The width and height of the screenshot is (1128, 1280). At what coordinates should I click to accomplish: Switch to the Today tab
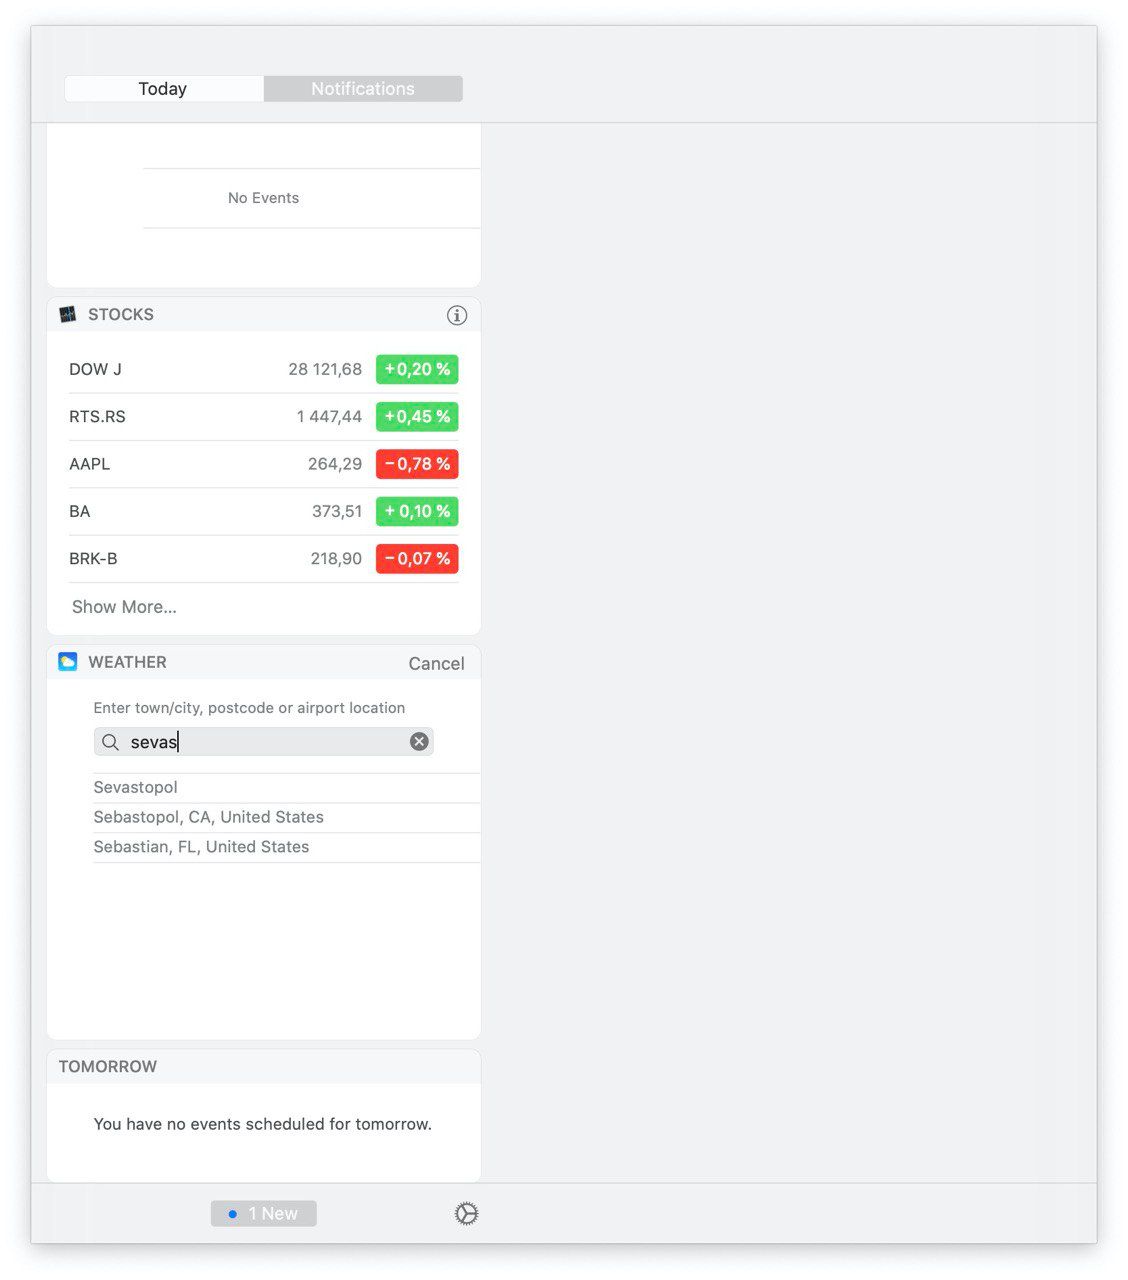pyautogui.click(x=163, y=89)
